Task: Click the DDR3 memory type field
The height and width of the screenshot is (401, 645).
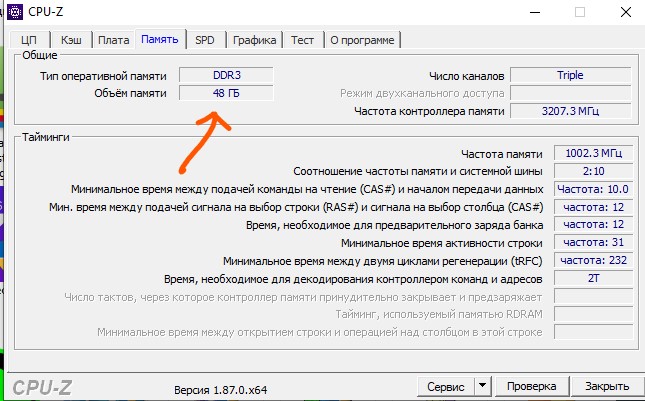Action: pyautogui.click(x=226, y=75)
